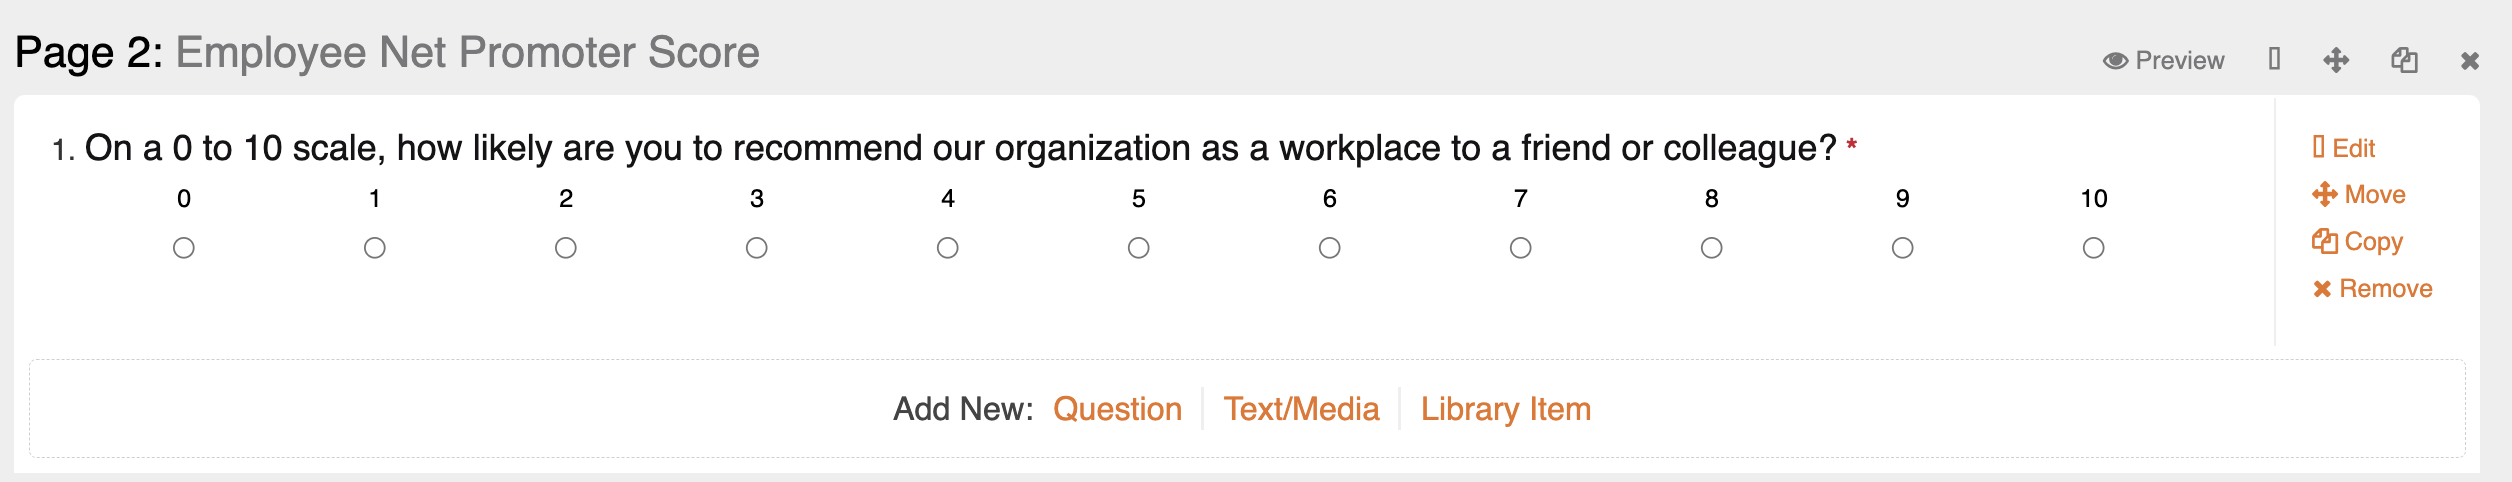Copy question 1
Viewport: 2512px width, 482px height.
point(2357,241)
